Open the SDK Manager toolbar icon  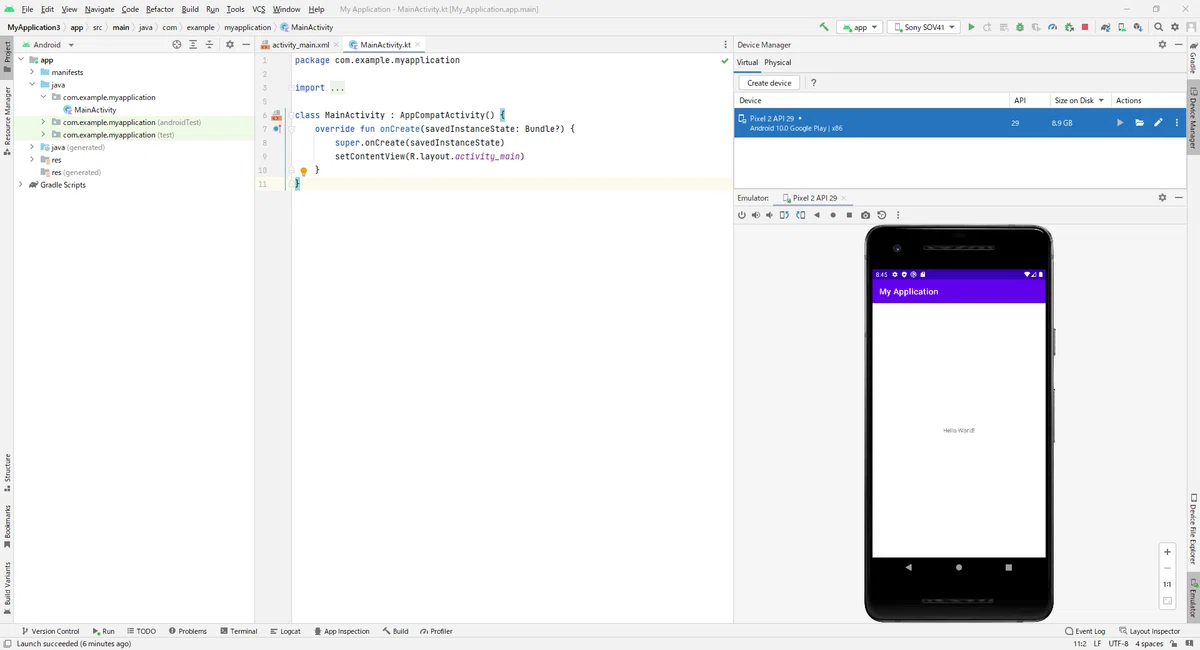[1138, 27]
